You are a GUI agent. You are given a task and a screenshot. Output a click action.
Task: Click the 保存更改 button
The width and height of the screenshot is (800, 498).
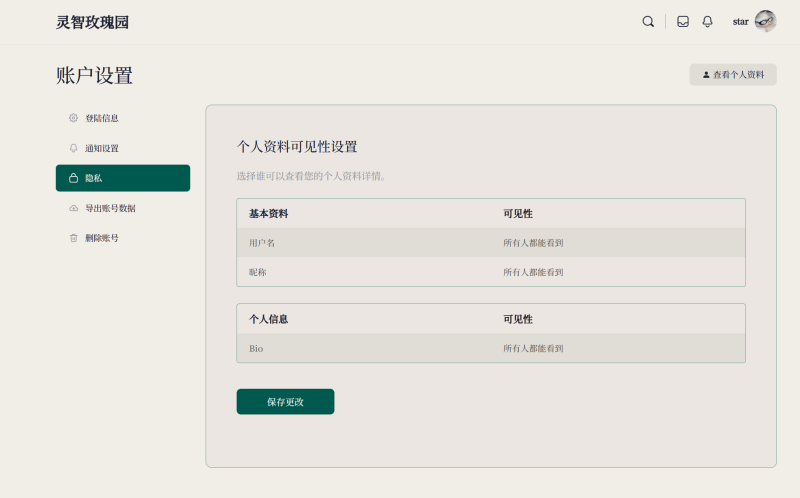point(285,402)
